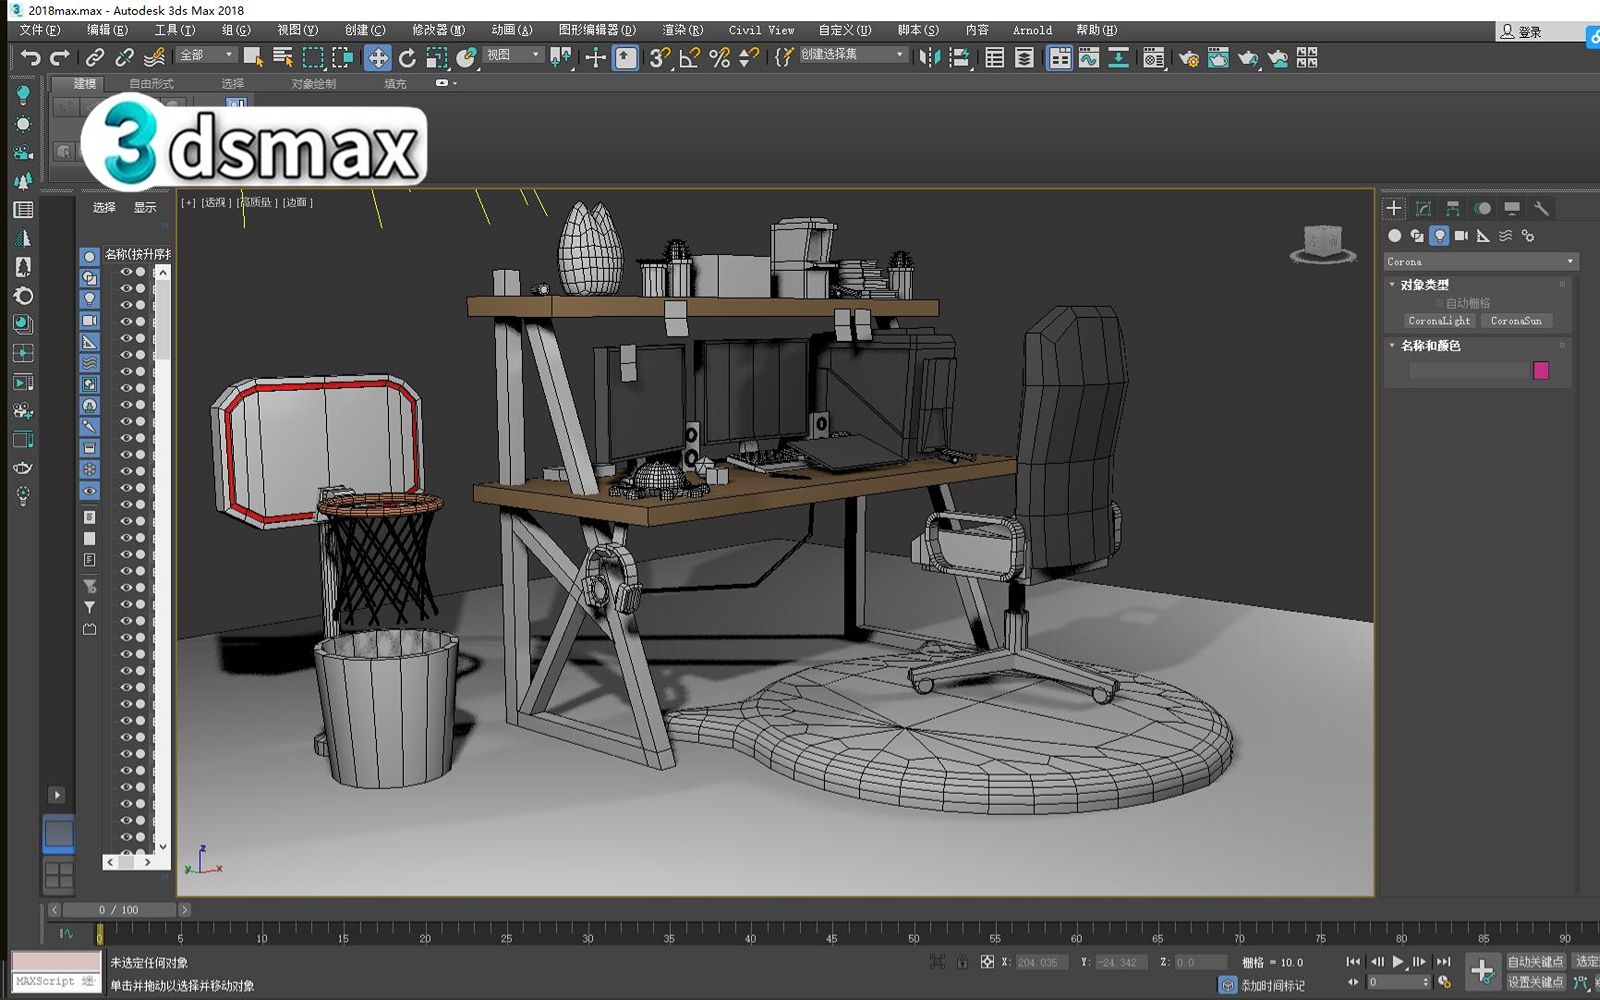
Task: Click the Play Animation button
Action: click(1398, 962)
